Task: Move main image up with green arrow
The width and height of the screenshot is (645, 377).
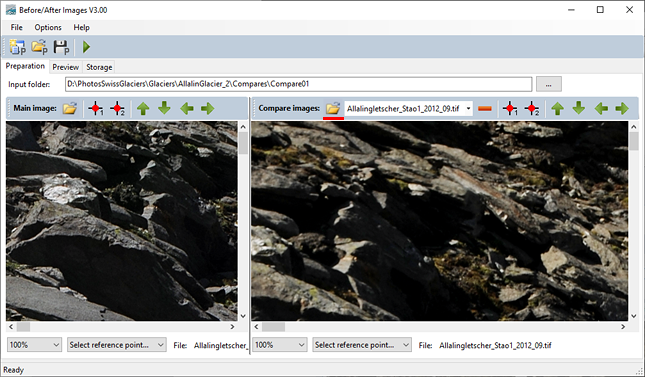Action: tap(143, 109)
